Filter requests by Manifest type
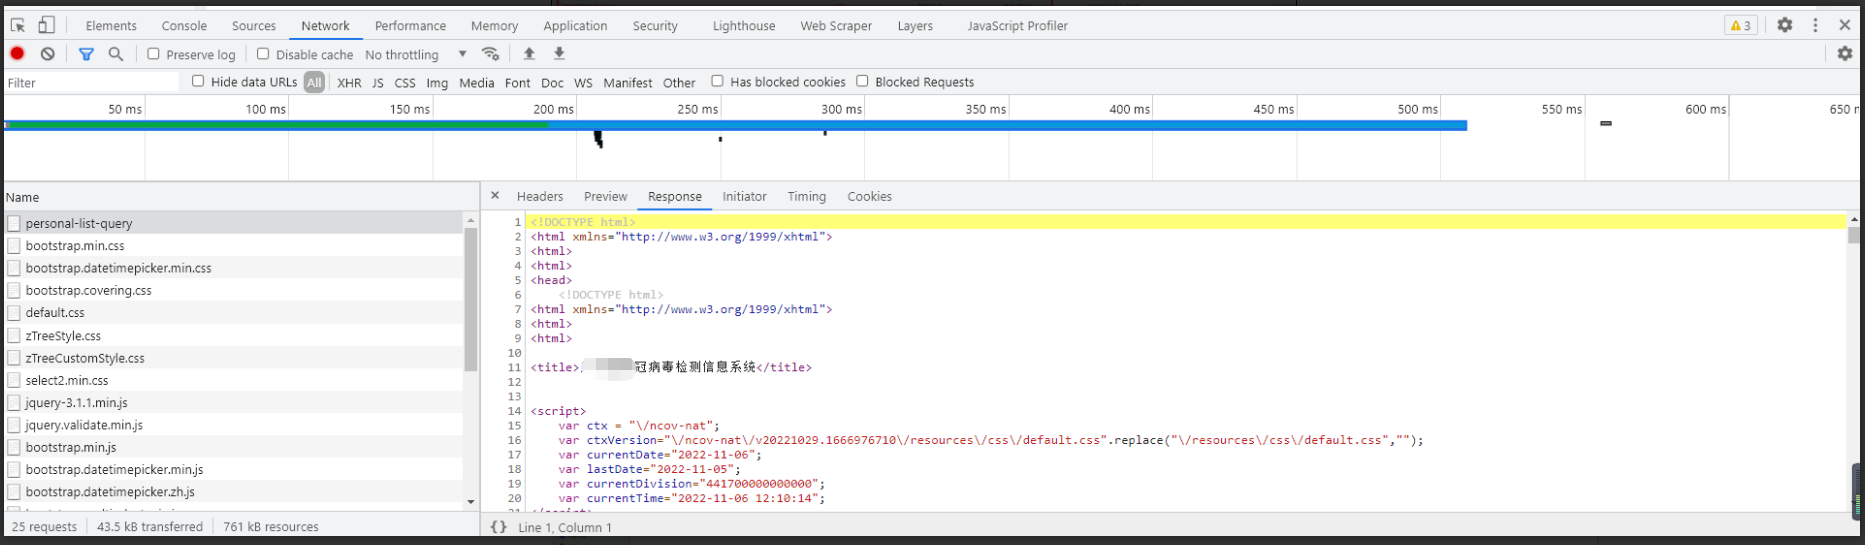Image resolution: width=1865 pixels, height=545 pixels. 628,83
